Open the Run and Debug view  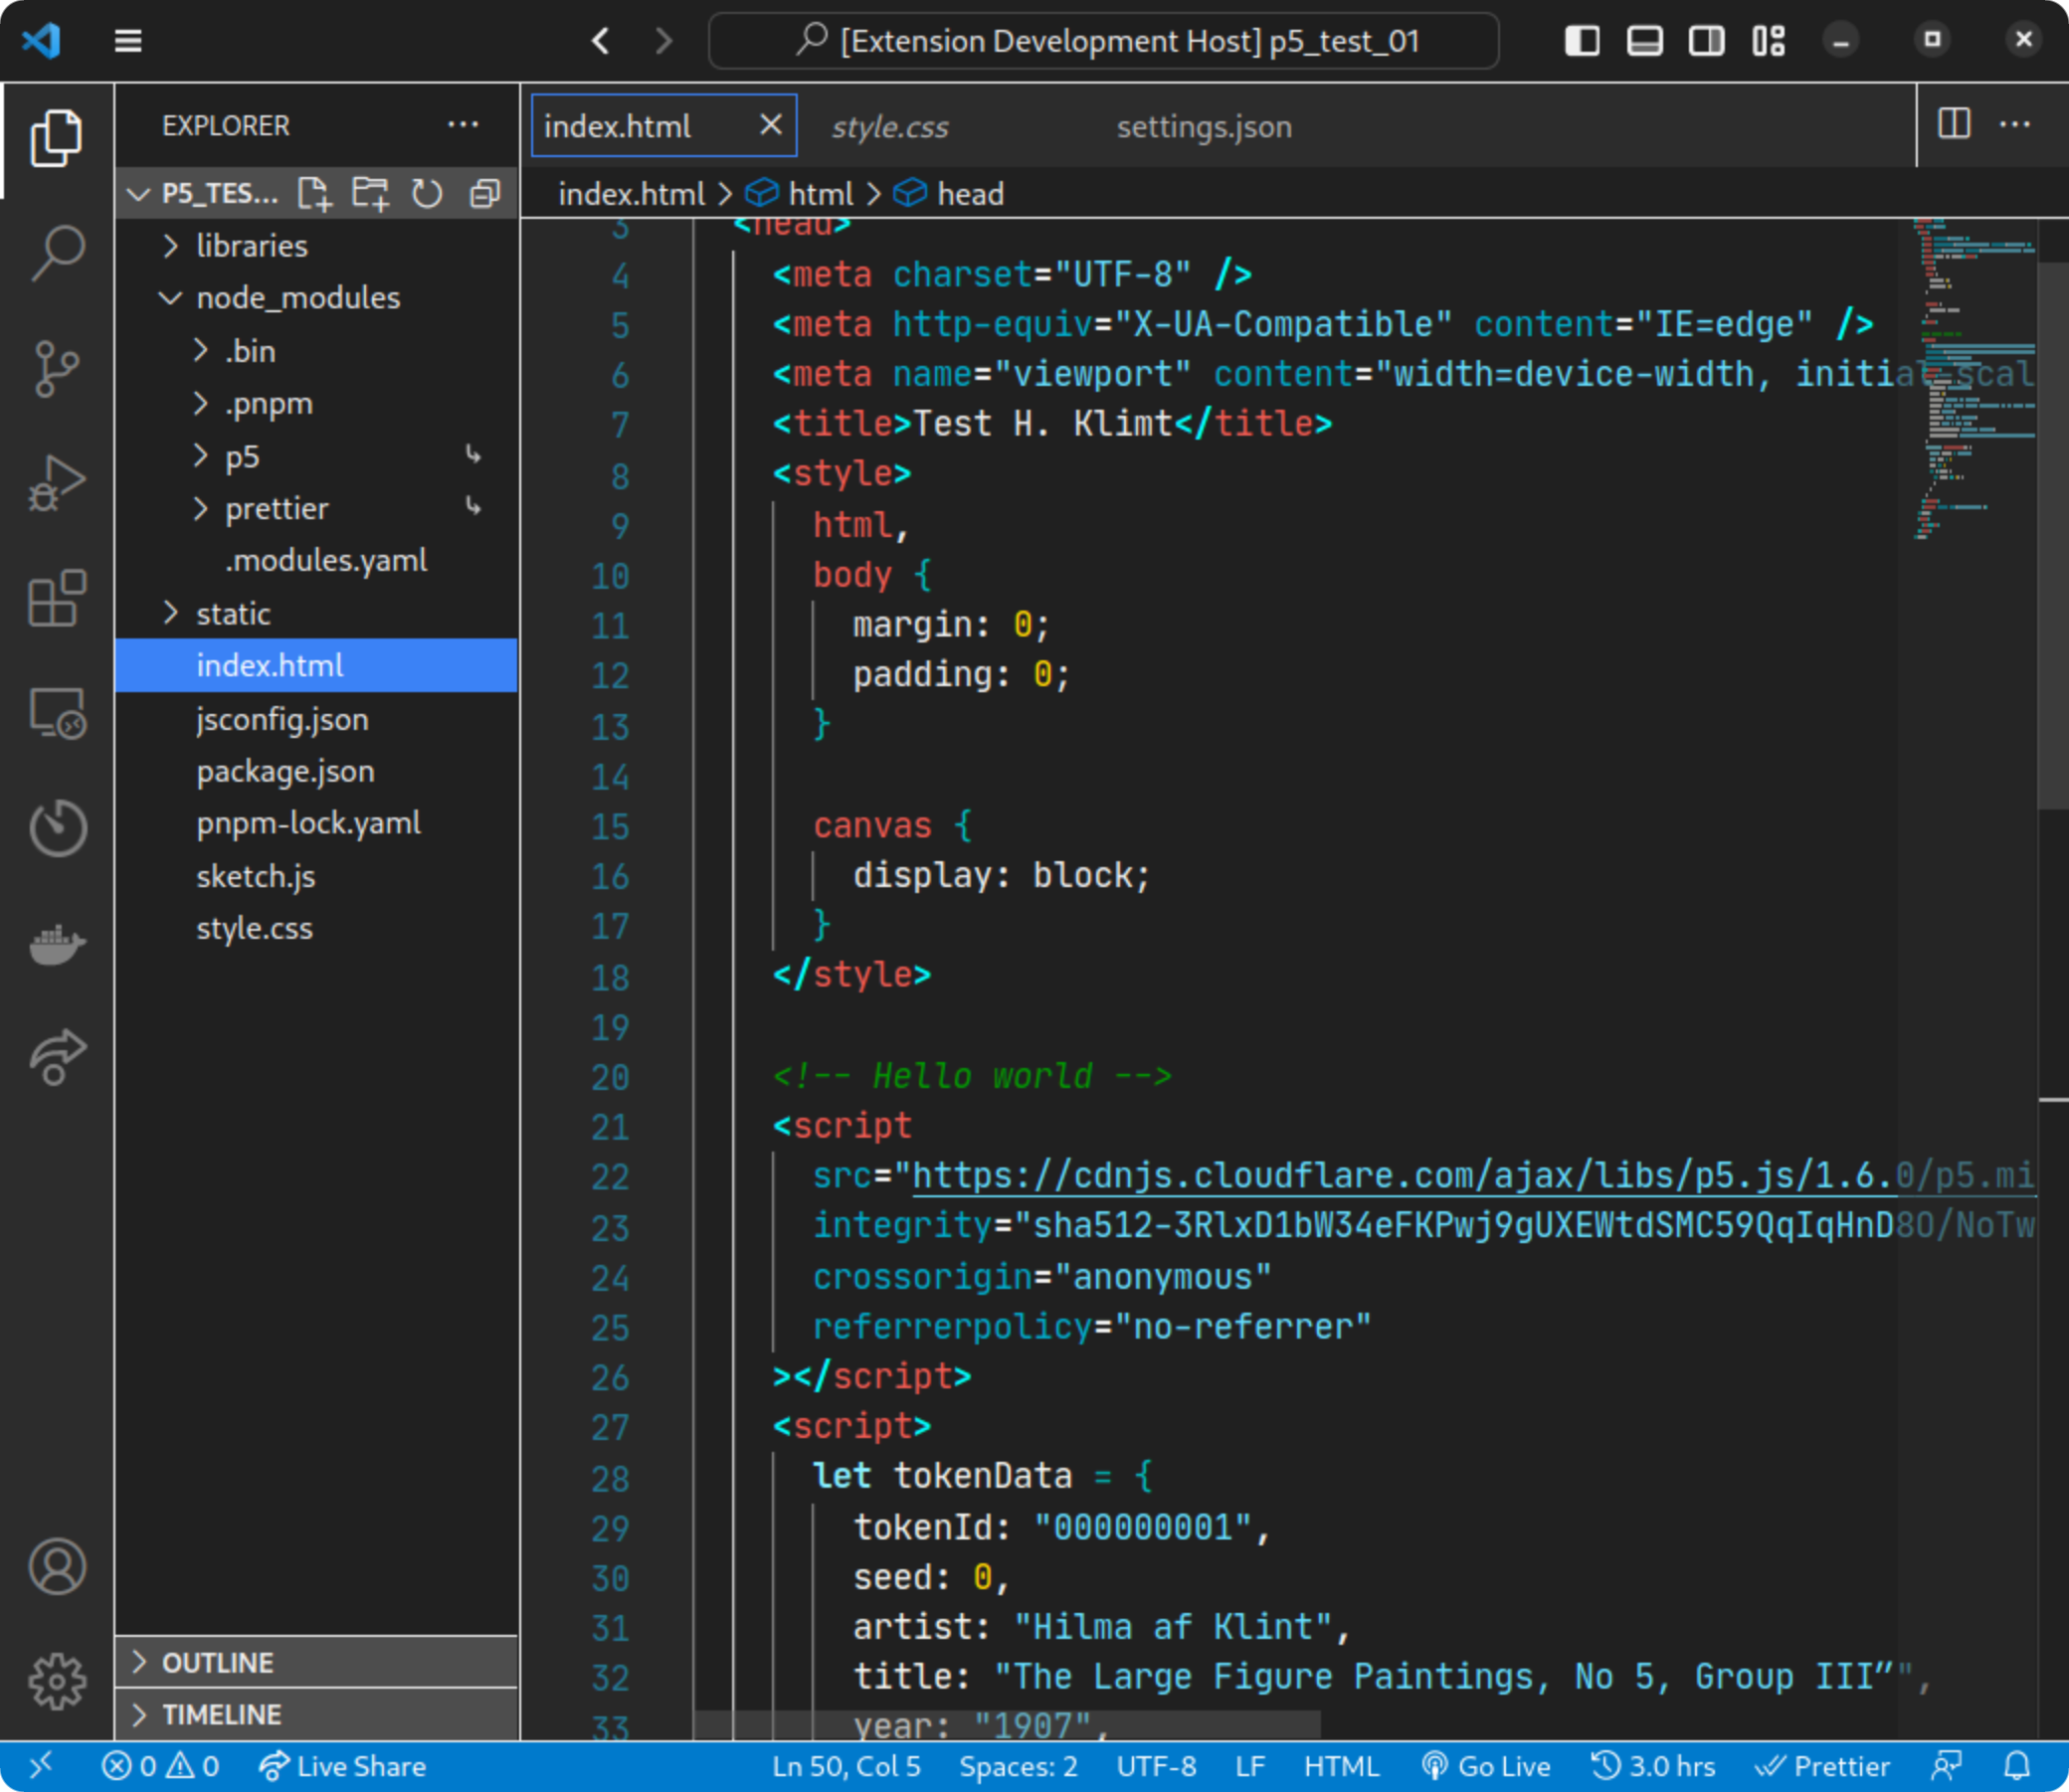click(x=57, y=483)
